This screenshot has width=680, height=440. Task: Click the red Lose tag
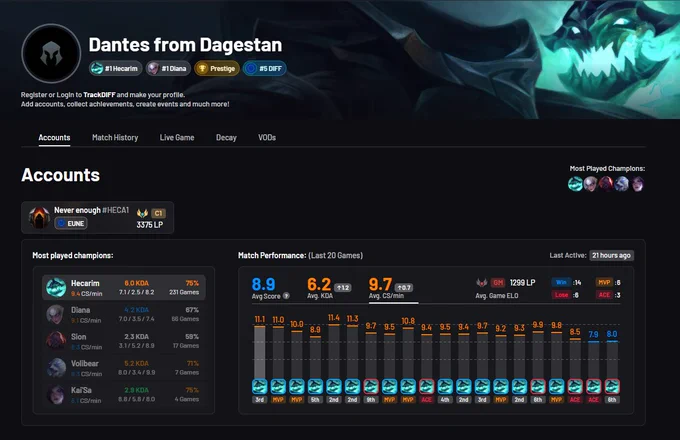[x=561, y=295]
